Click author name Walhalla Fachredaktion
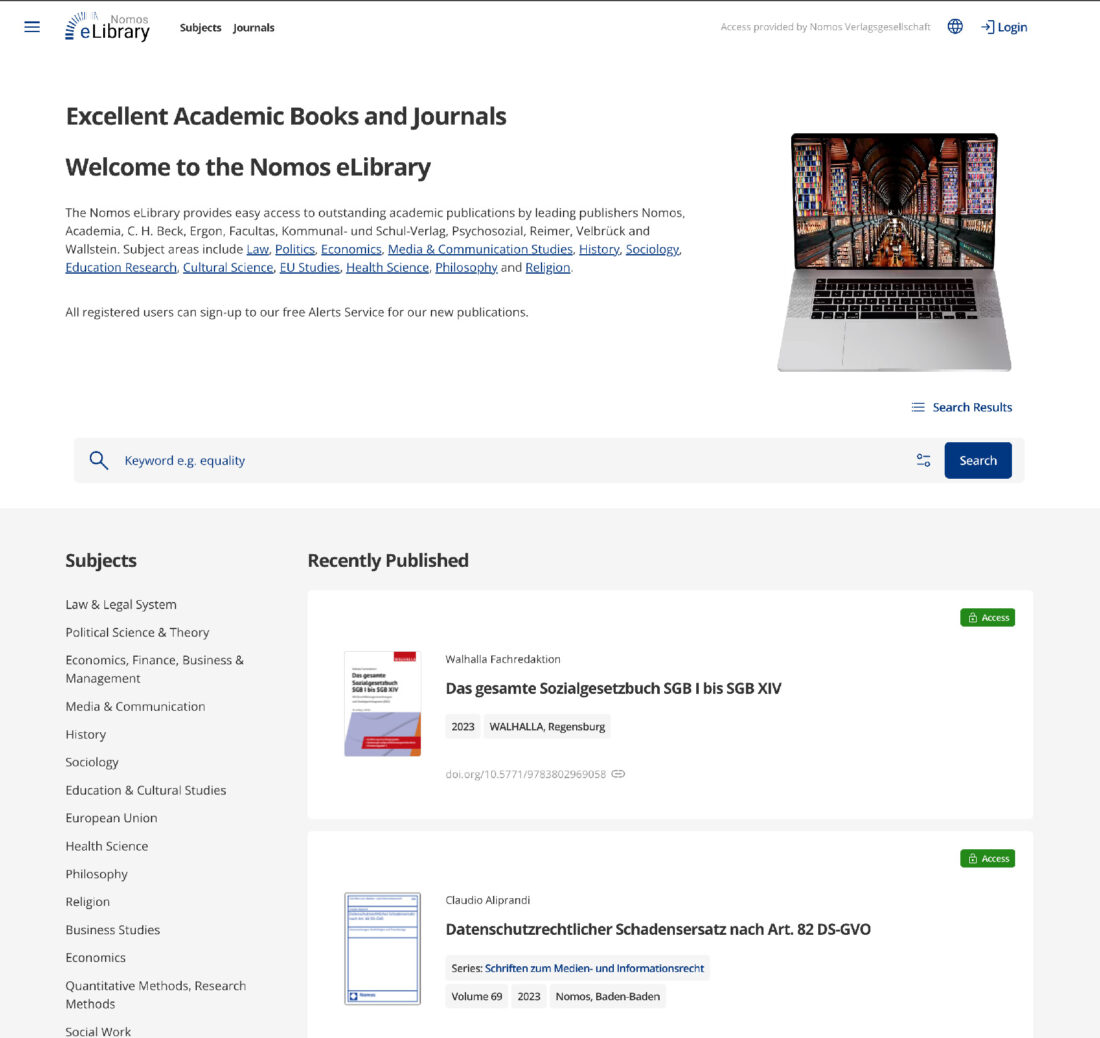This screenshot has width=1100, height=1038. point(503,659)
